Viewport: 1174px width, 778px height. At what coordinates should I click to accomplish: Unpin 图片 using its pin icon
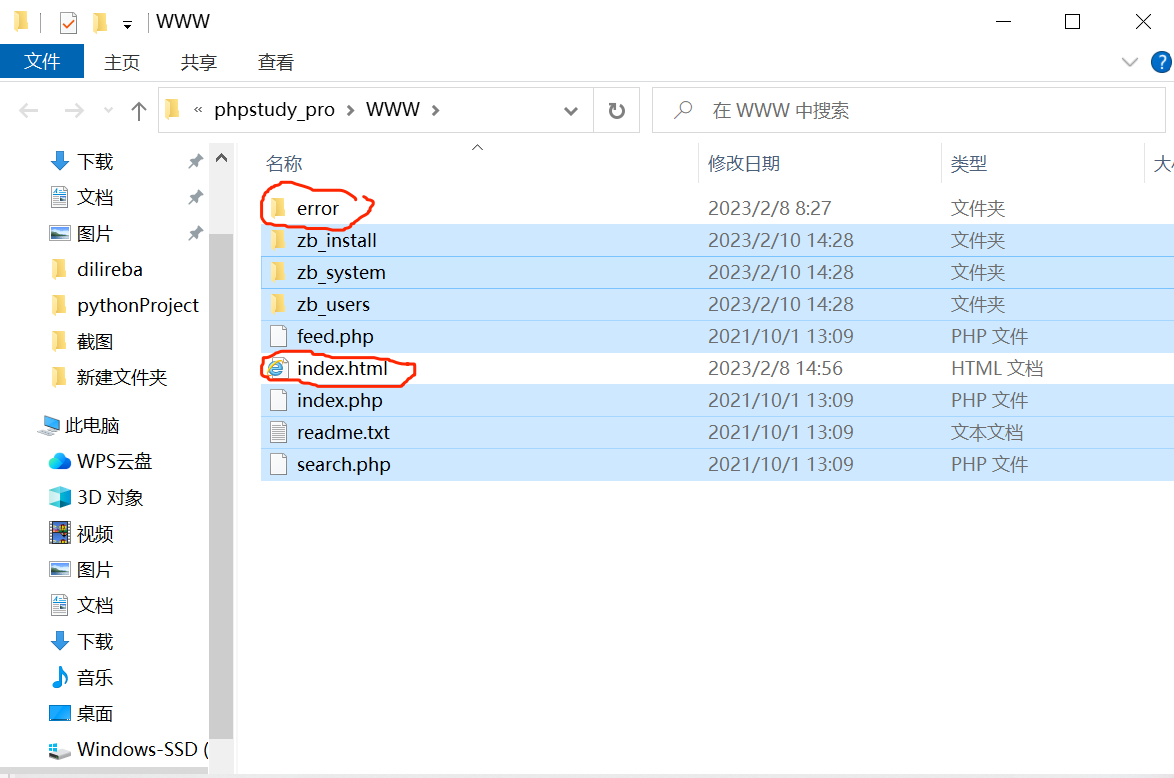pyautogui.click(x=195, y=233)
